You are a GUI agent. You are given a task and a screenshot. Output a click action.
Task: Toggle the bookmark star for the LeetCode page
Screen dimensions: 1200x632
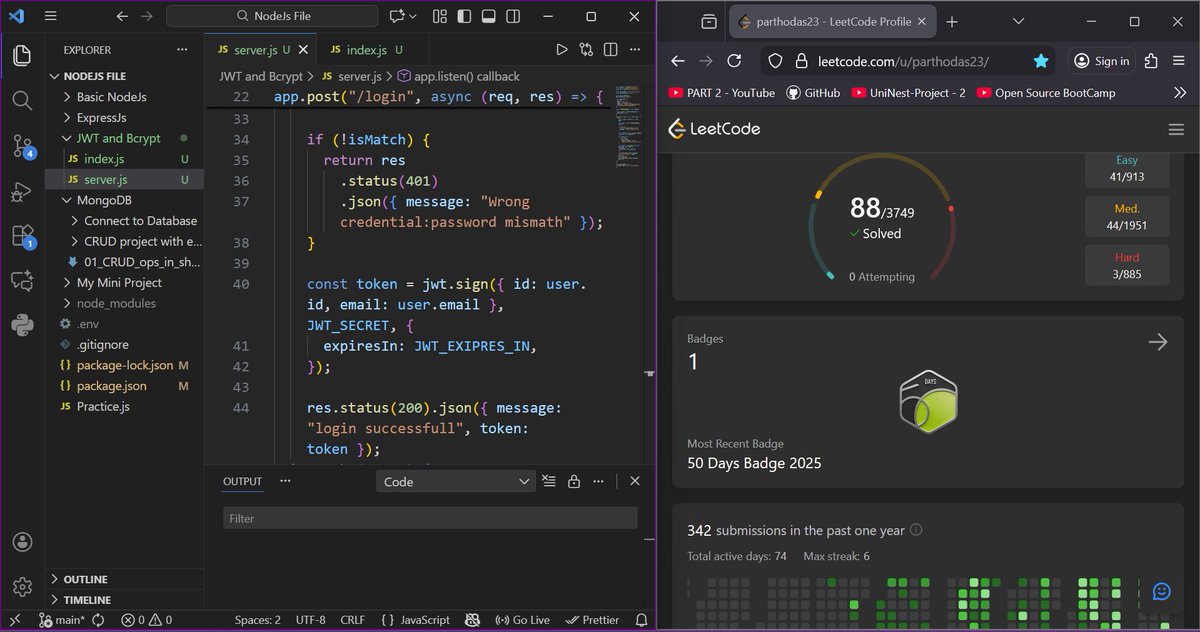click(1041, 60)
